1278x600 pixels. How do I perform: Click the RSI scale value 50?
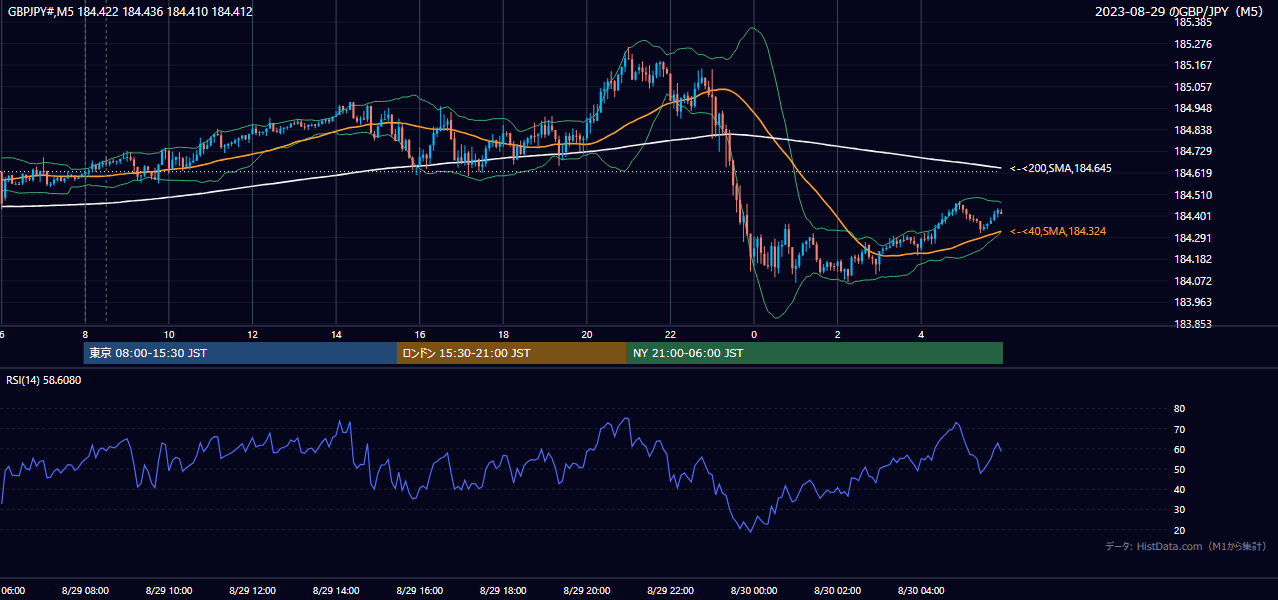coord(1179,469)
